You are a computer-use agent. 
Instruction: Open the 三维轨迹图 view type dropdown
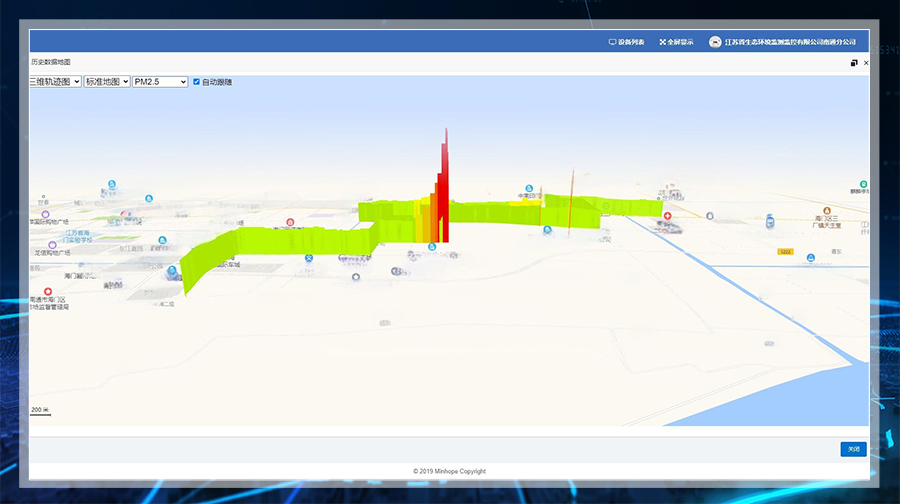(55, 82)
